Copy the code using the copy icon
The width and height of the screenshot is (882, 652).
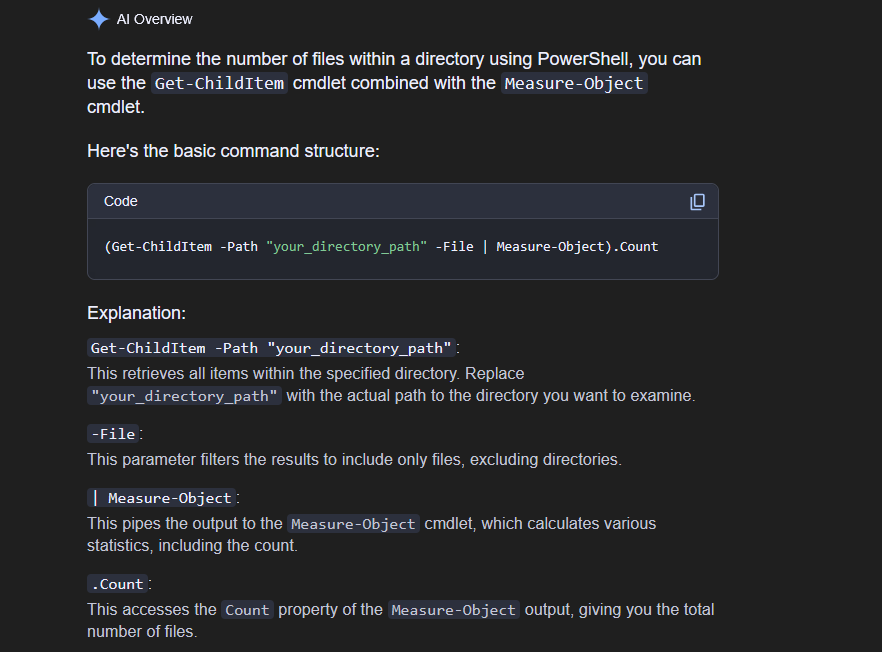tap(697, 201)
